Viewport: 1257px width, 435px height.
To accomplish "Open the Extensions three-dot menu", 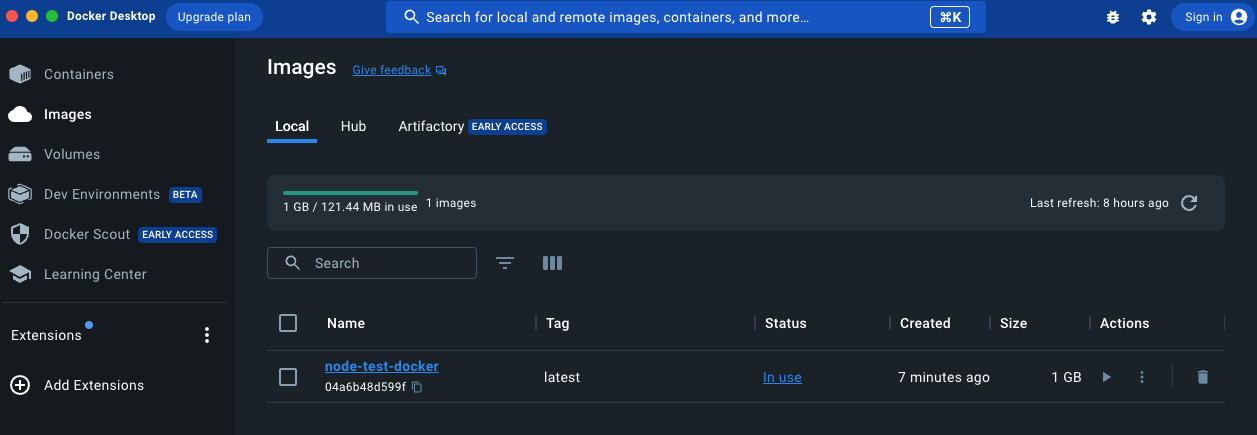I will [207, 335].
